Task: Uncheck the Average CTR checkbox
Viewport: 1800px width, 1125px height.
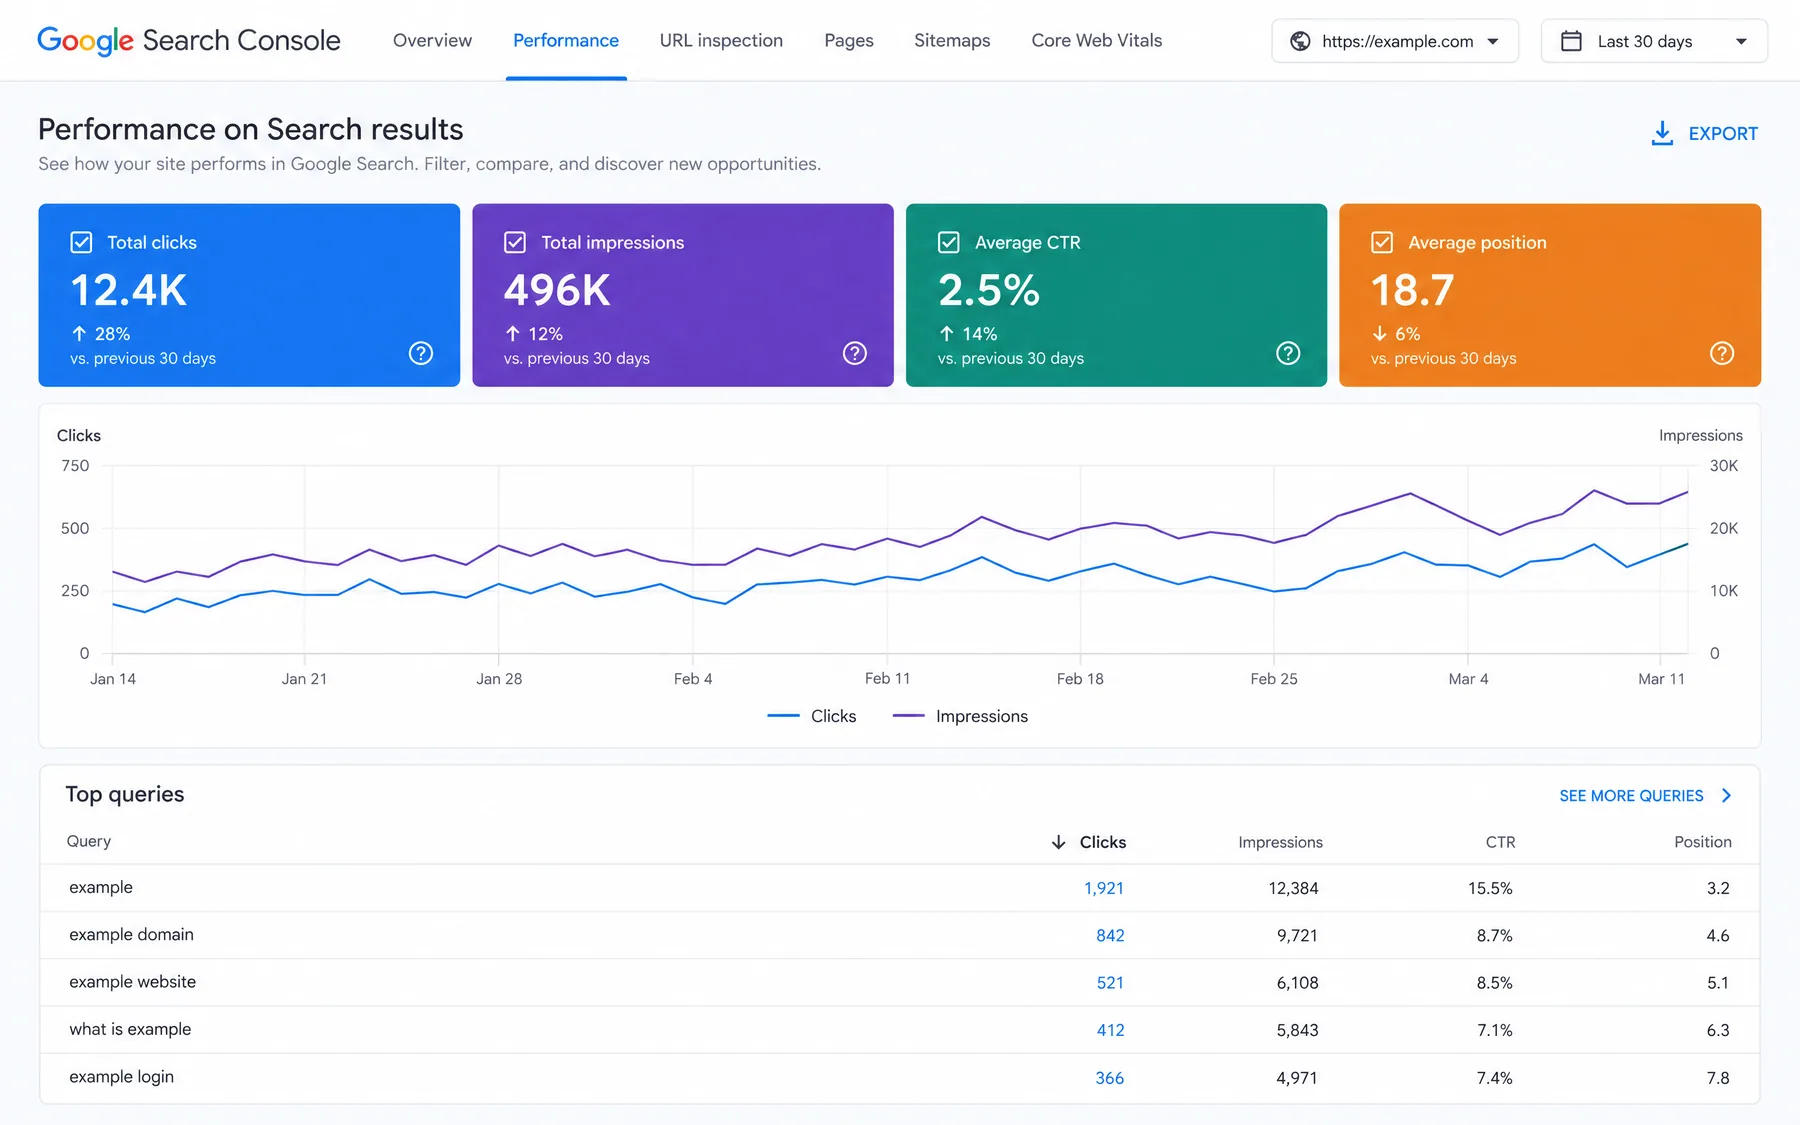Action: [x=949, y=242]
